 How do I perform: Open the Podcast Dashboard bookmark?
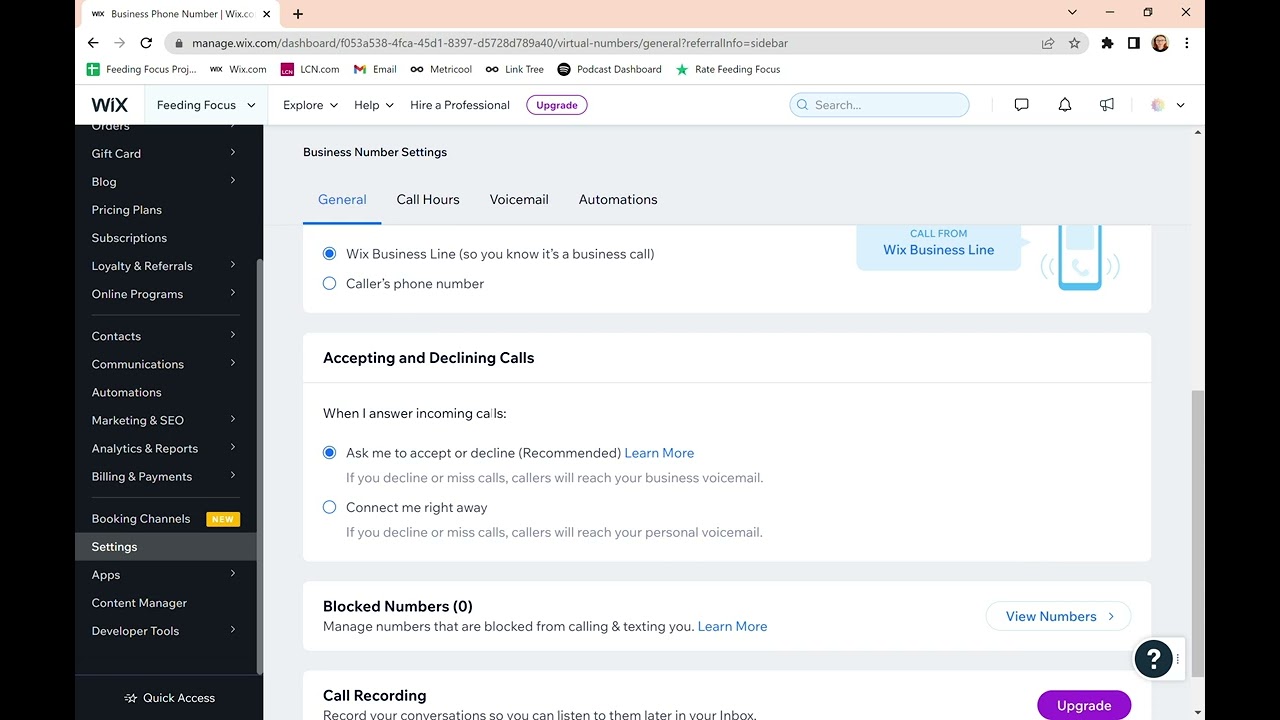(x=609, y=69)
